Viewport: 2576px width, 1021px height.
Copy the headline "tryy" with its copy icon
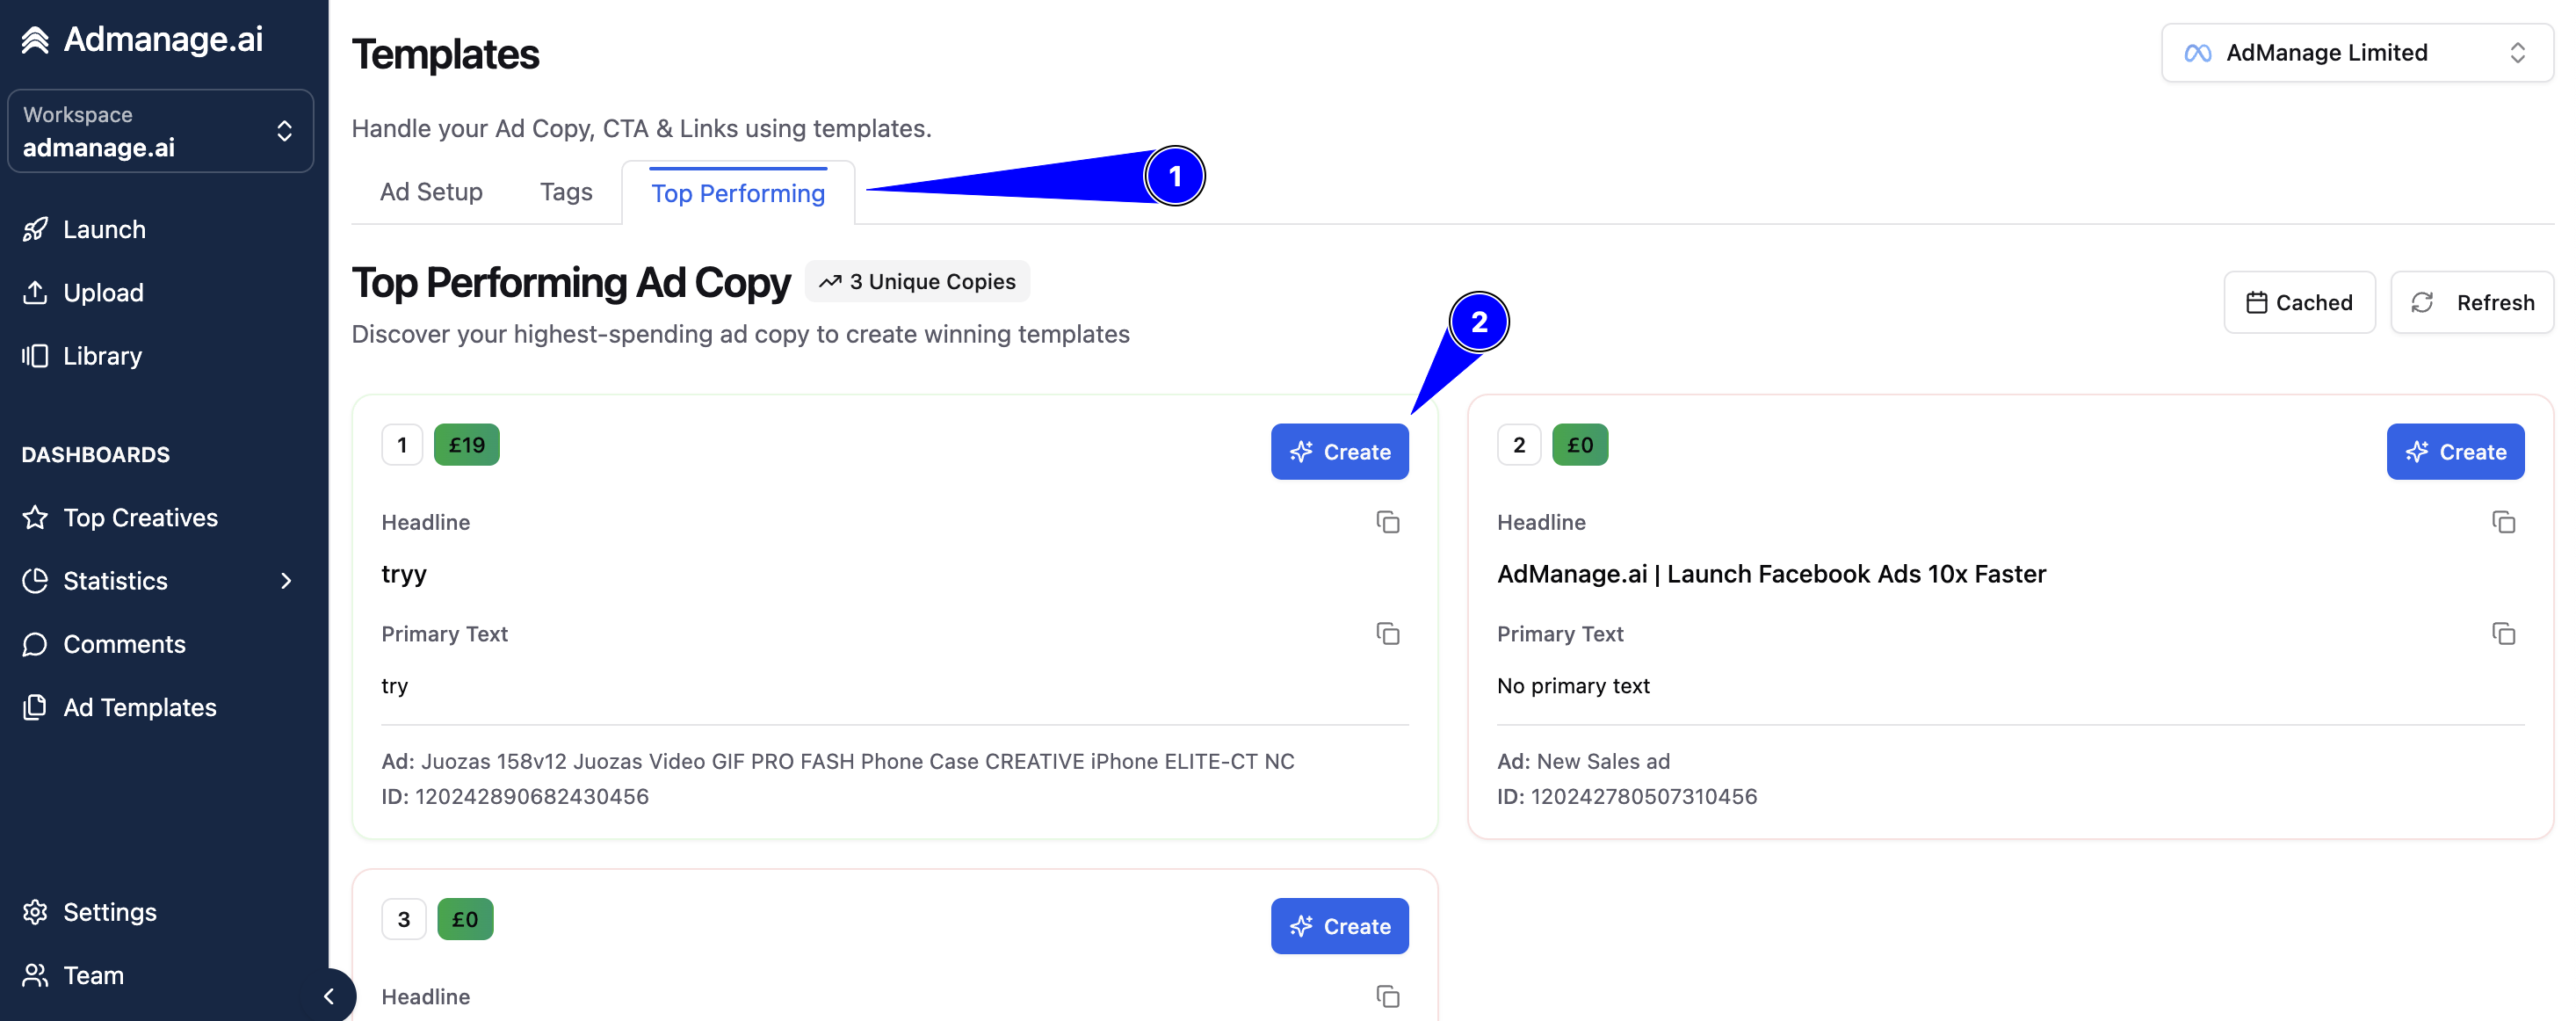(1387, 522)
